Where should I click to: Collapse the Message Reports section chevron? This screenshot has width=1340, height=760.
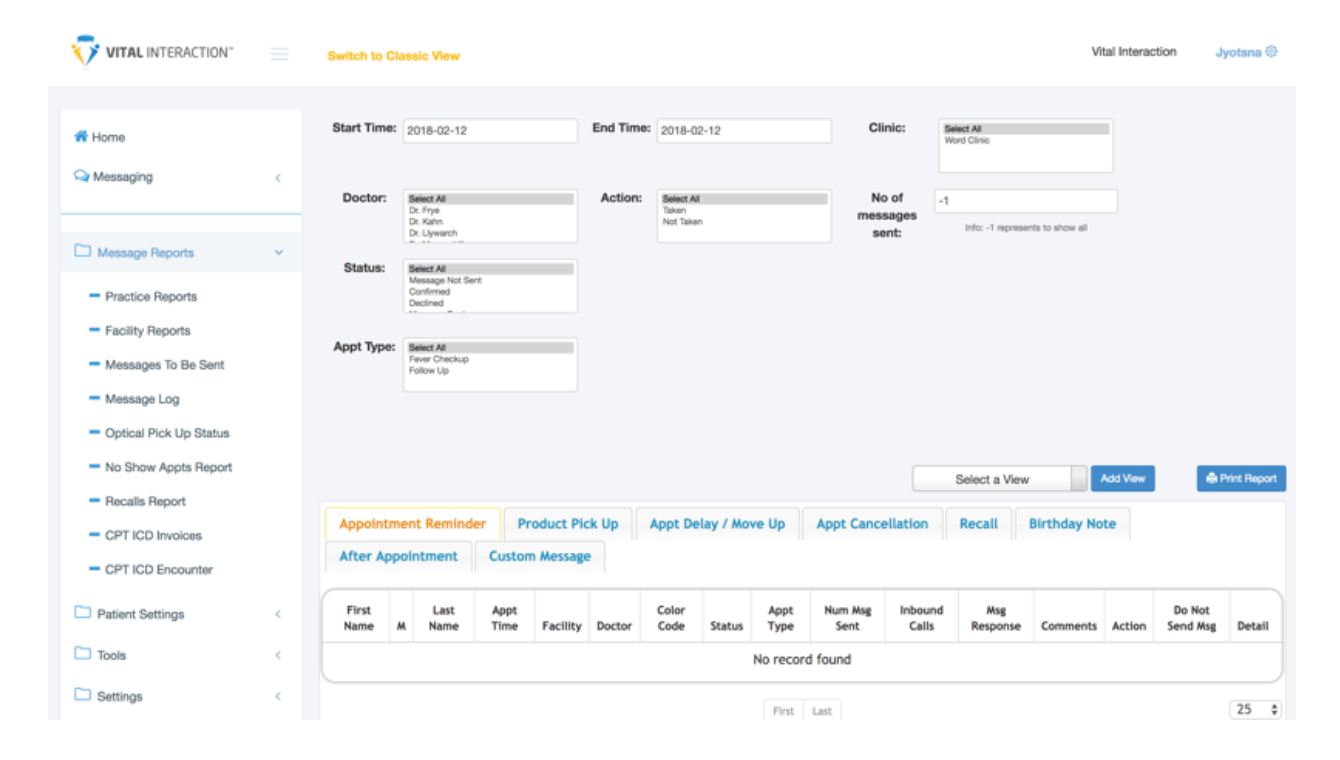point(279,253)
